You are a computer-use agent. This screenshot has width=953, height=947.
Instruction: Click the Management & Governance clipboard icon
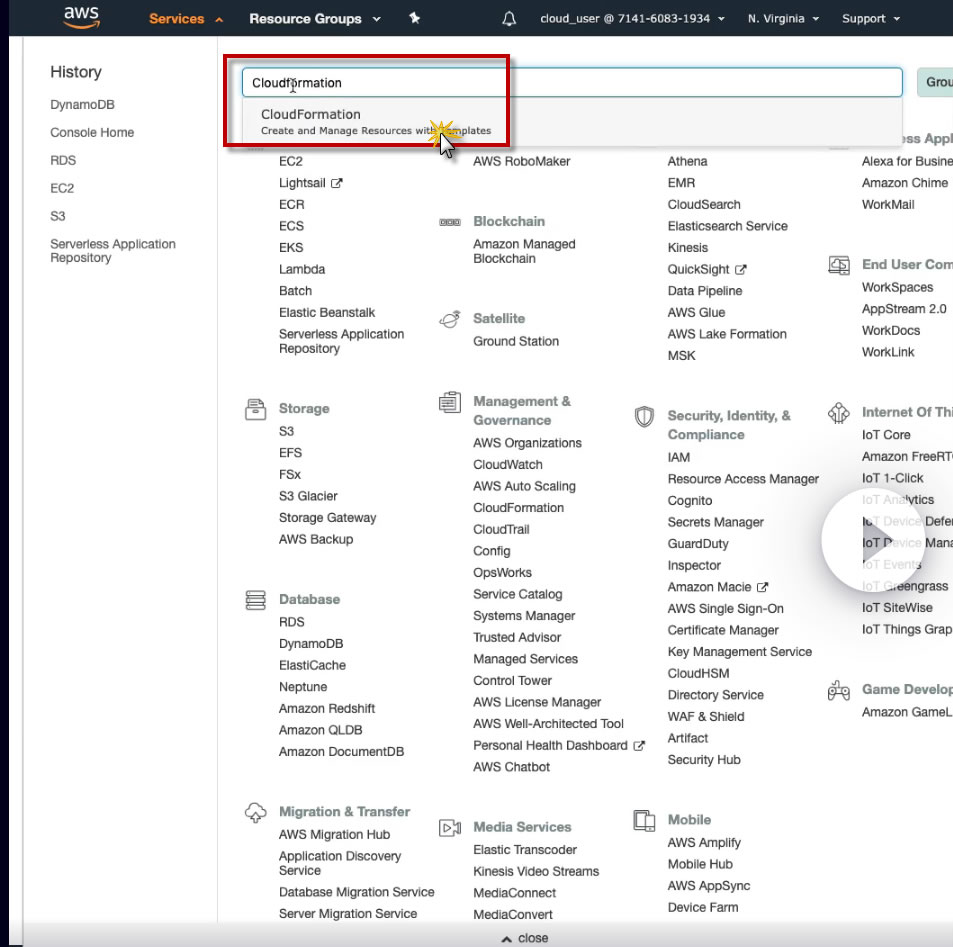point(450,402)
